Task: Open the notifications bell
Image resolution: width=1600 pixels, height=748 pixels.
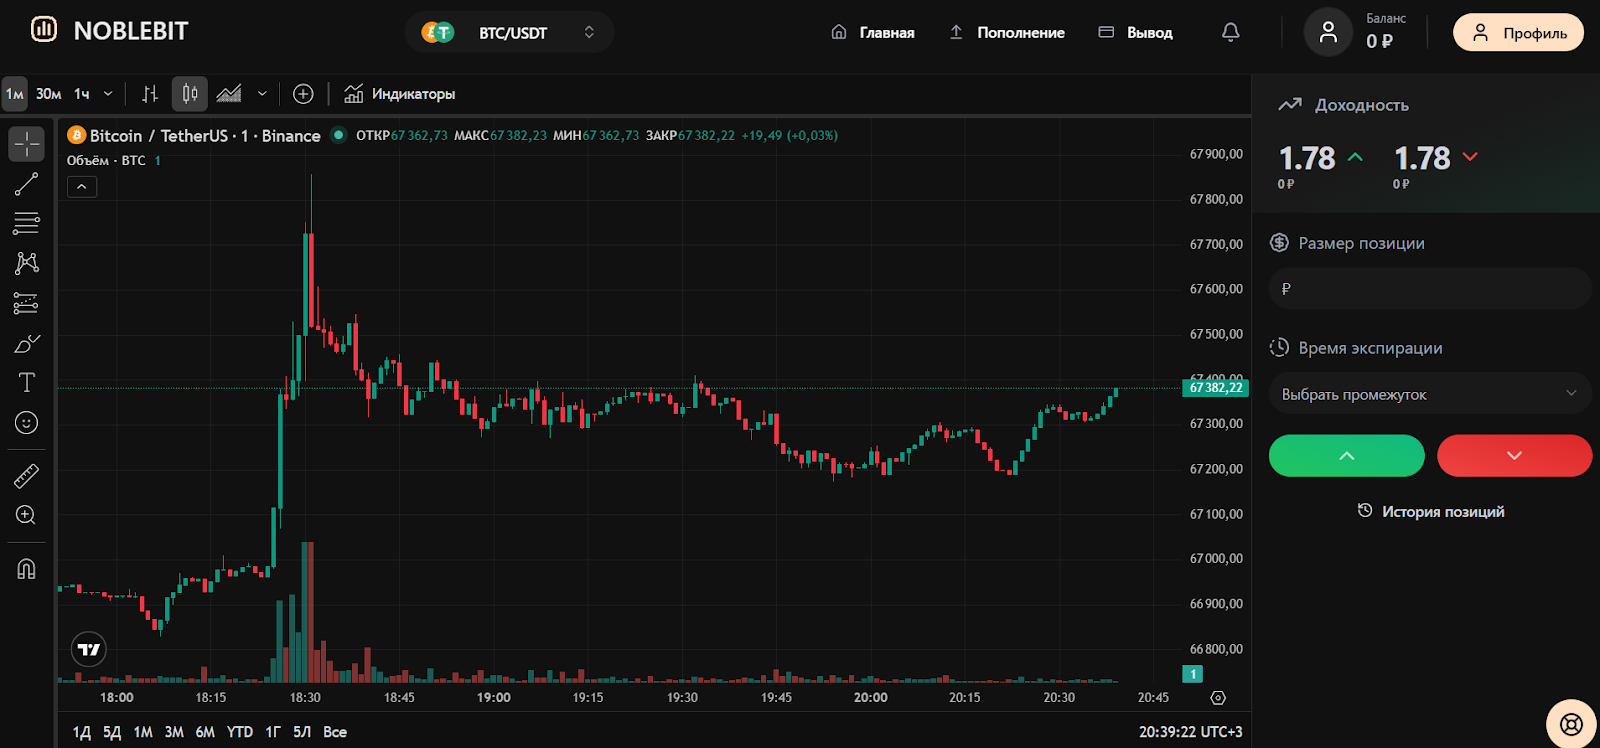Action: coord(1230,33)
